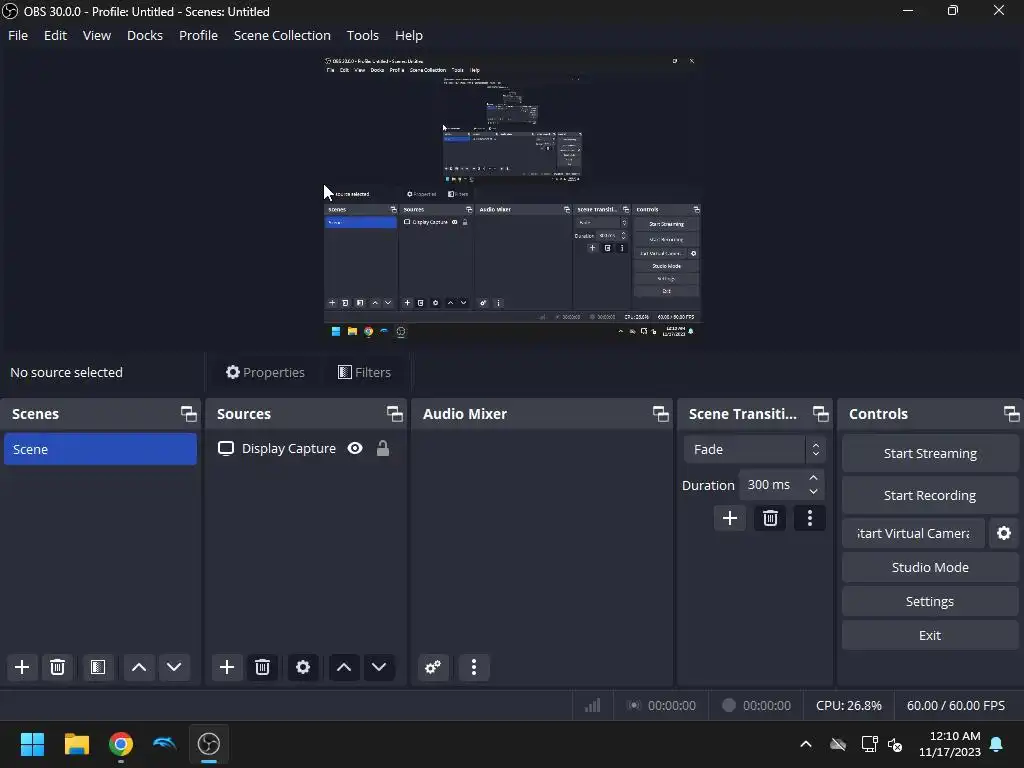Click OBS Studio taskbar icon

209,744
